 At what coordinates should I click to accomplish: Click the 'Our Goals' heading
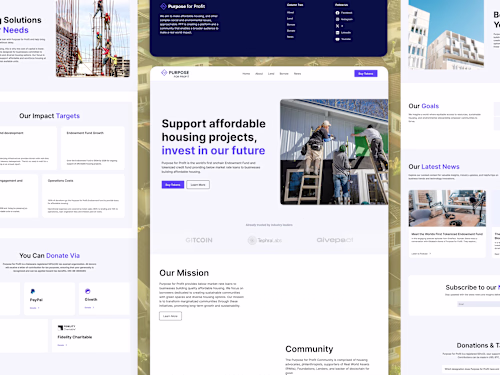click(424, 106)
